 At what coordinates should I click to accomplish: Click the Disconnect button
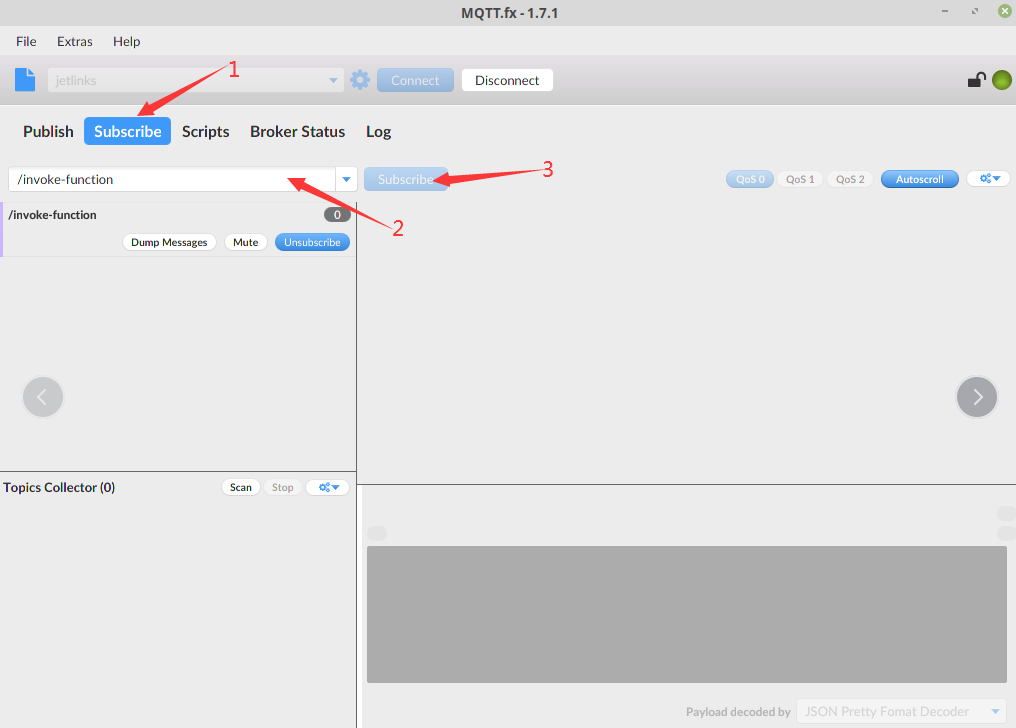507,80
